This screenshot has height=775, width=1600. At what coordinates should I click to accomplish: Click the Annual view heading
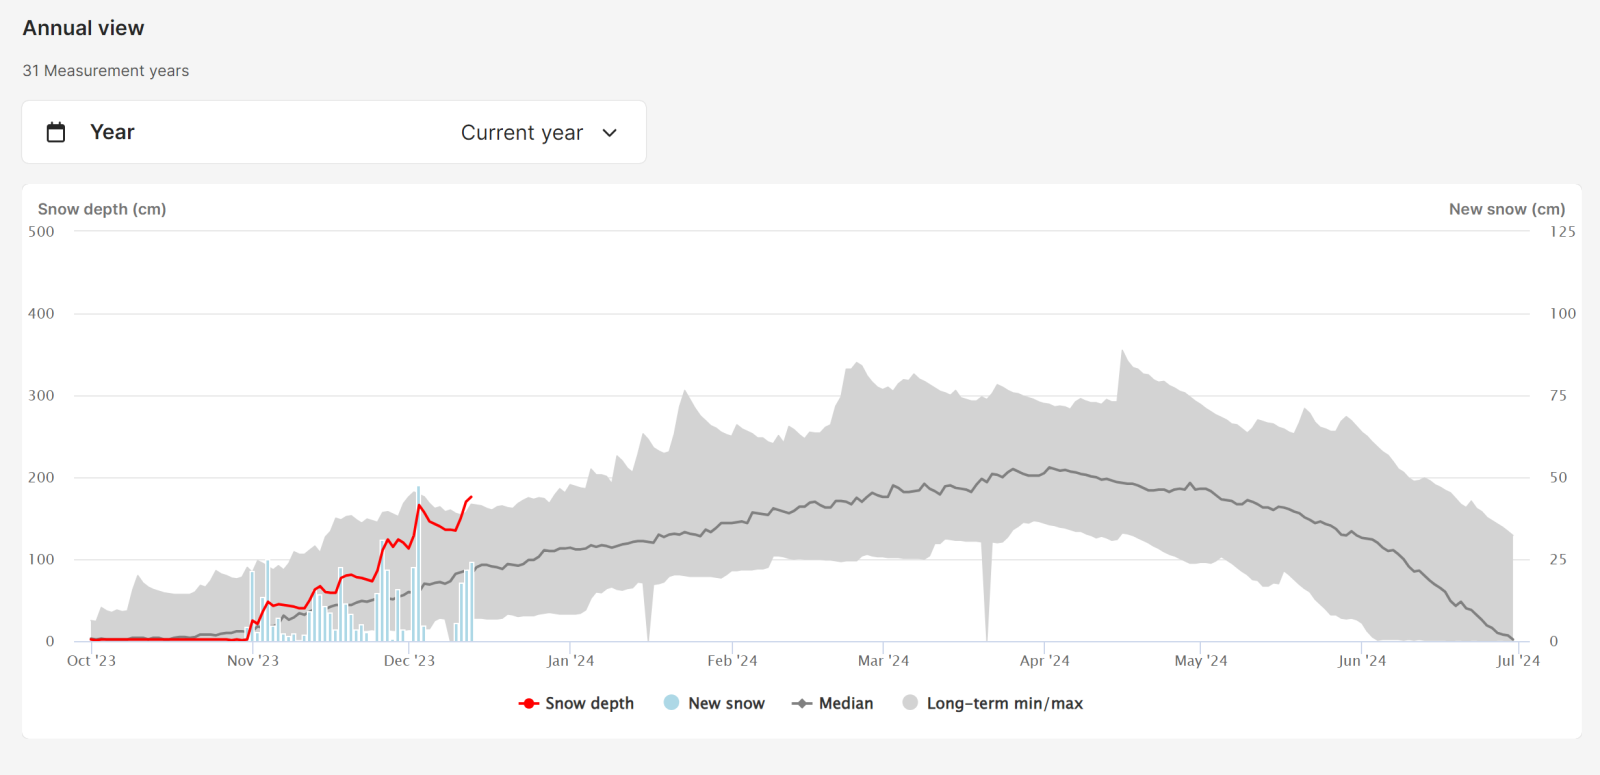click(x=83, y=28)
